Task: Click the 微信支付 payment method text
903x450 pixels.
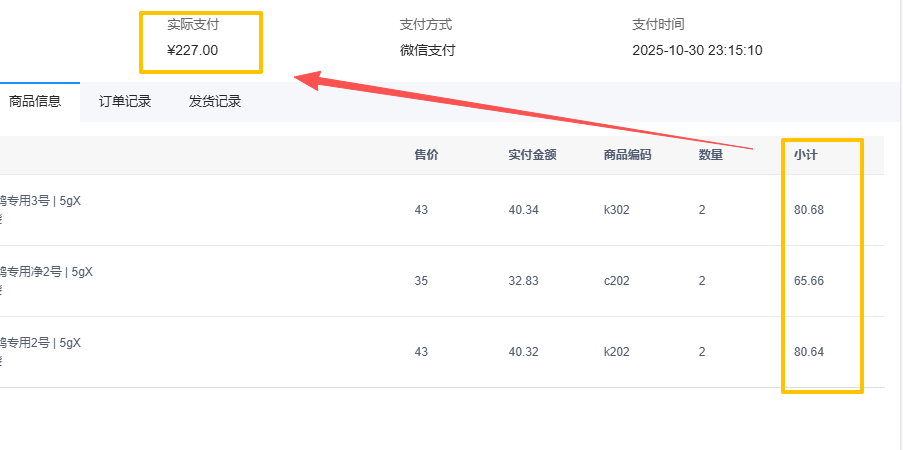Action: pyautogui.click(x=427, y=50)
